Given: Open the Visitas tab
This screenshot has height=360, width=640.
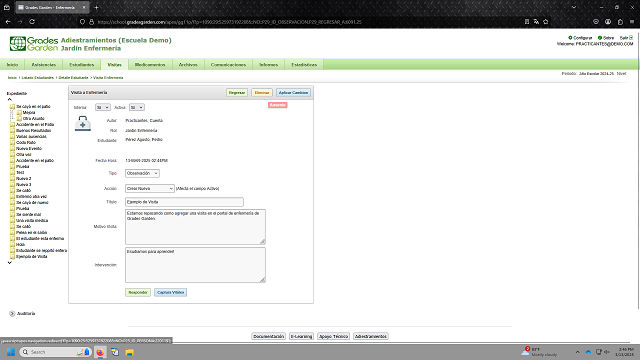Looking at the screenshot, I should coord(114,64).
